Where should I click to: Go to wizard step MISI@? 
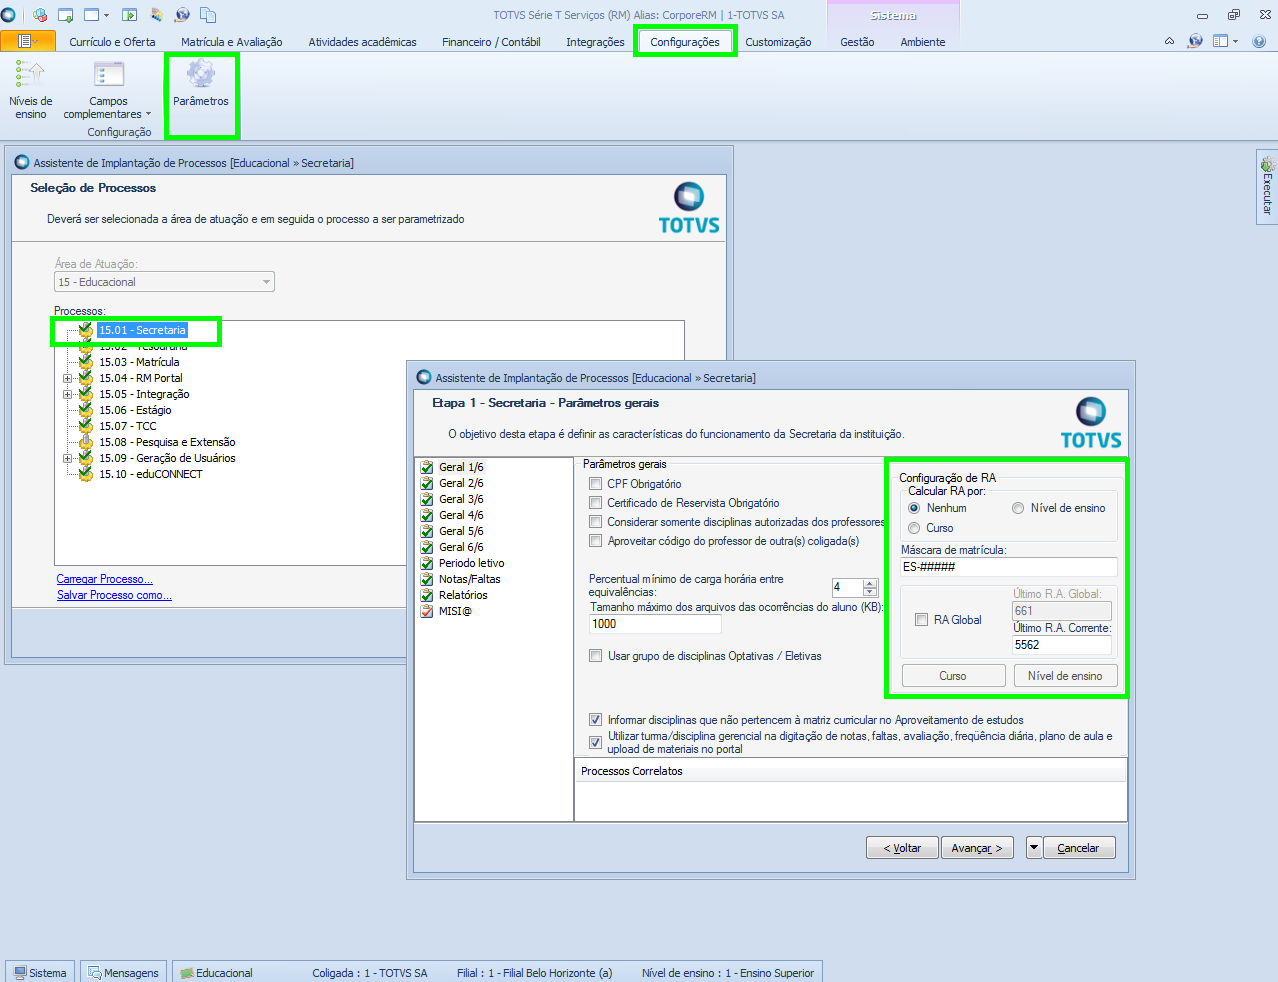(x=455, y=611)
